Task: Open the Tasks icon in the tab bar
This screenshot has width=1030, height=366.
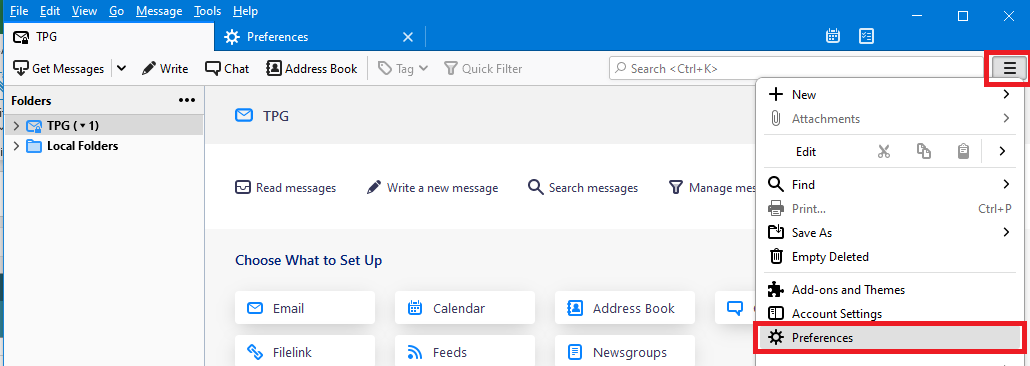Action: pos(866,36)
